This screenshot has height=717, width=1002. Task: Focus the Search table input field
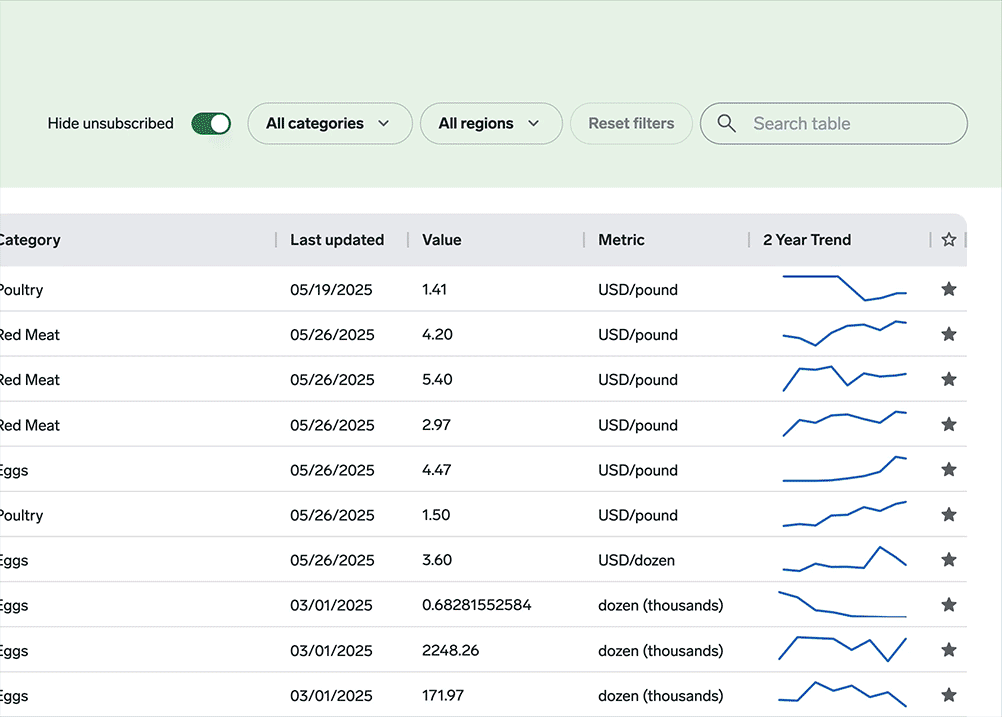833,123
